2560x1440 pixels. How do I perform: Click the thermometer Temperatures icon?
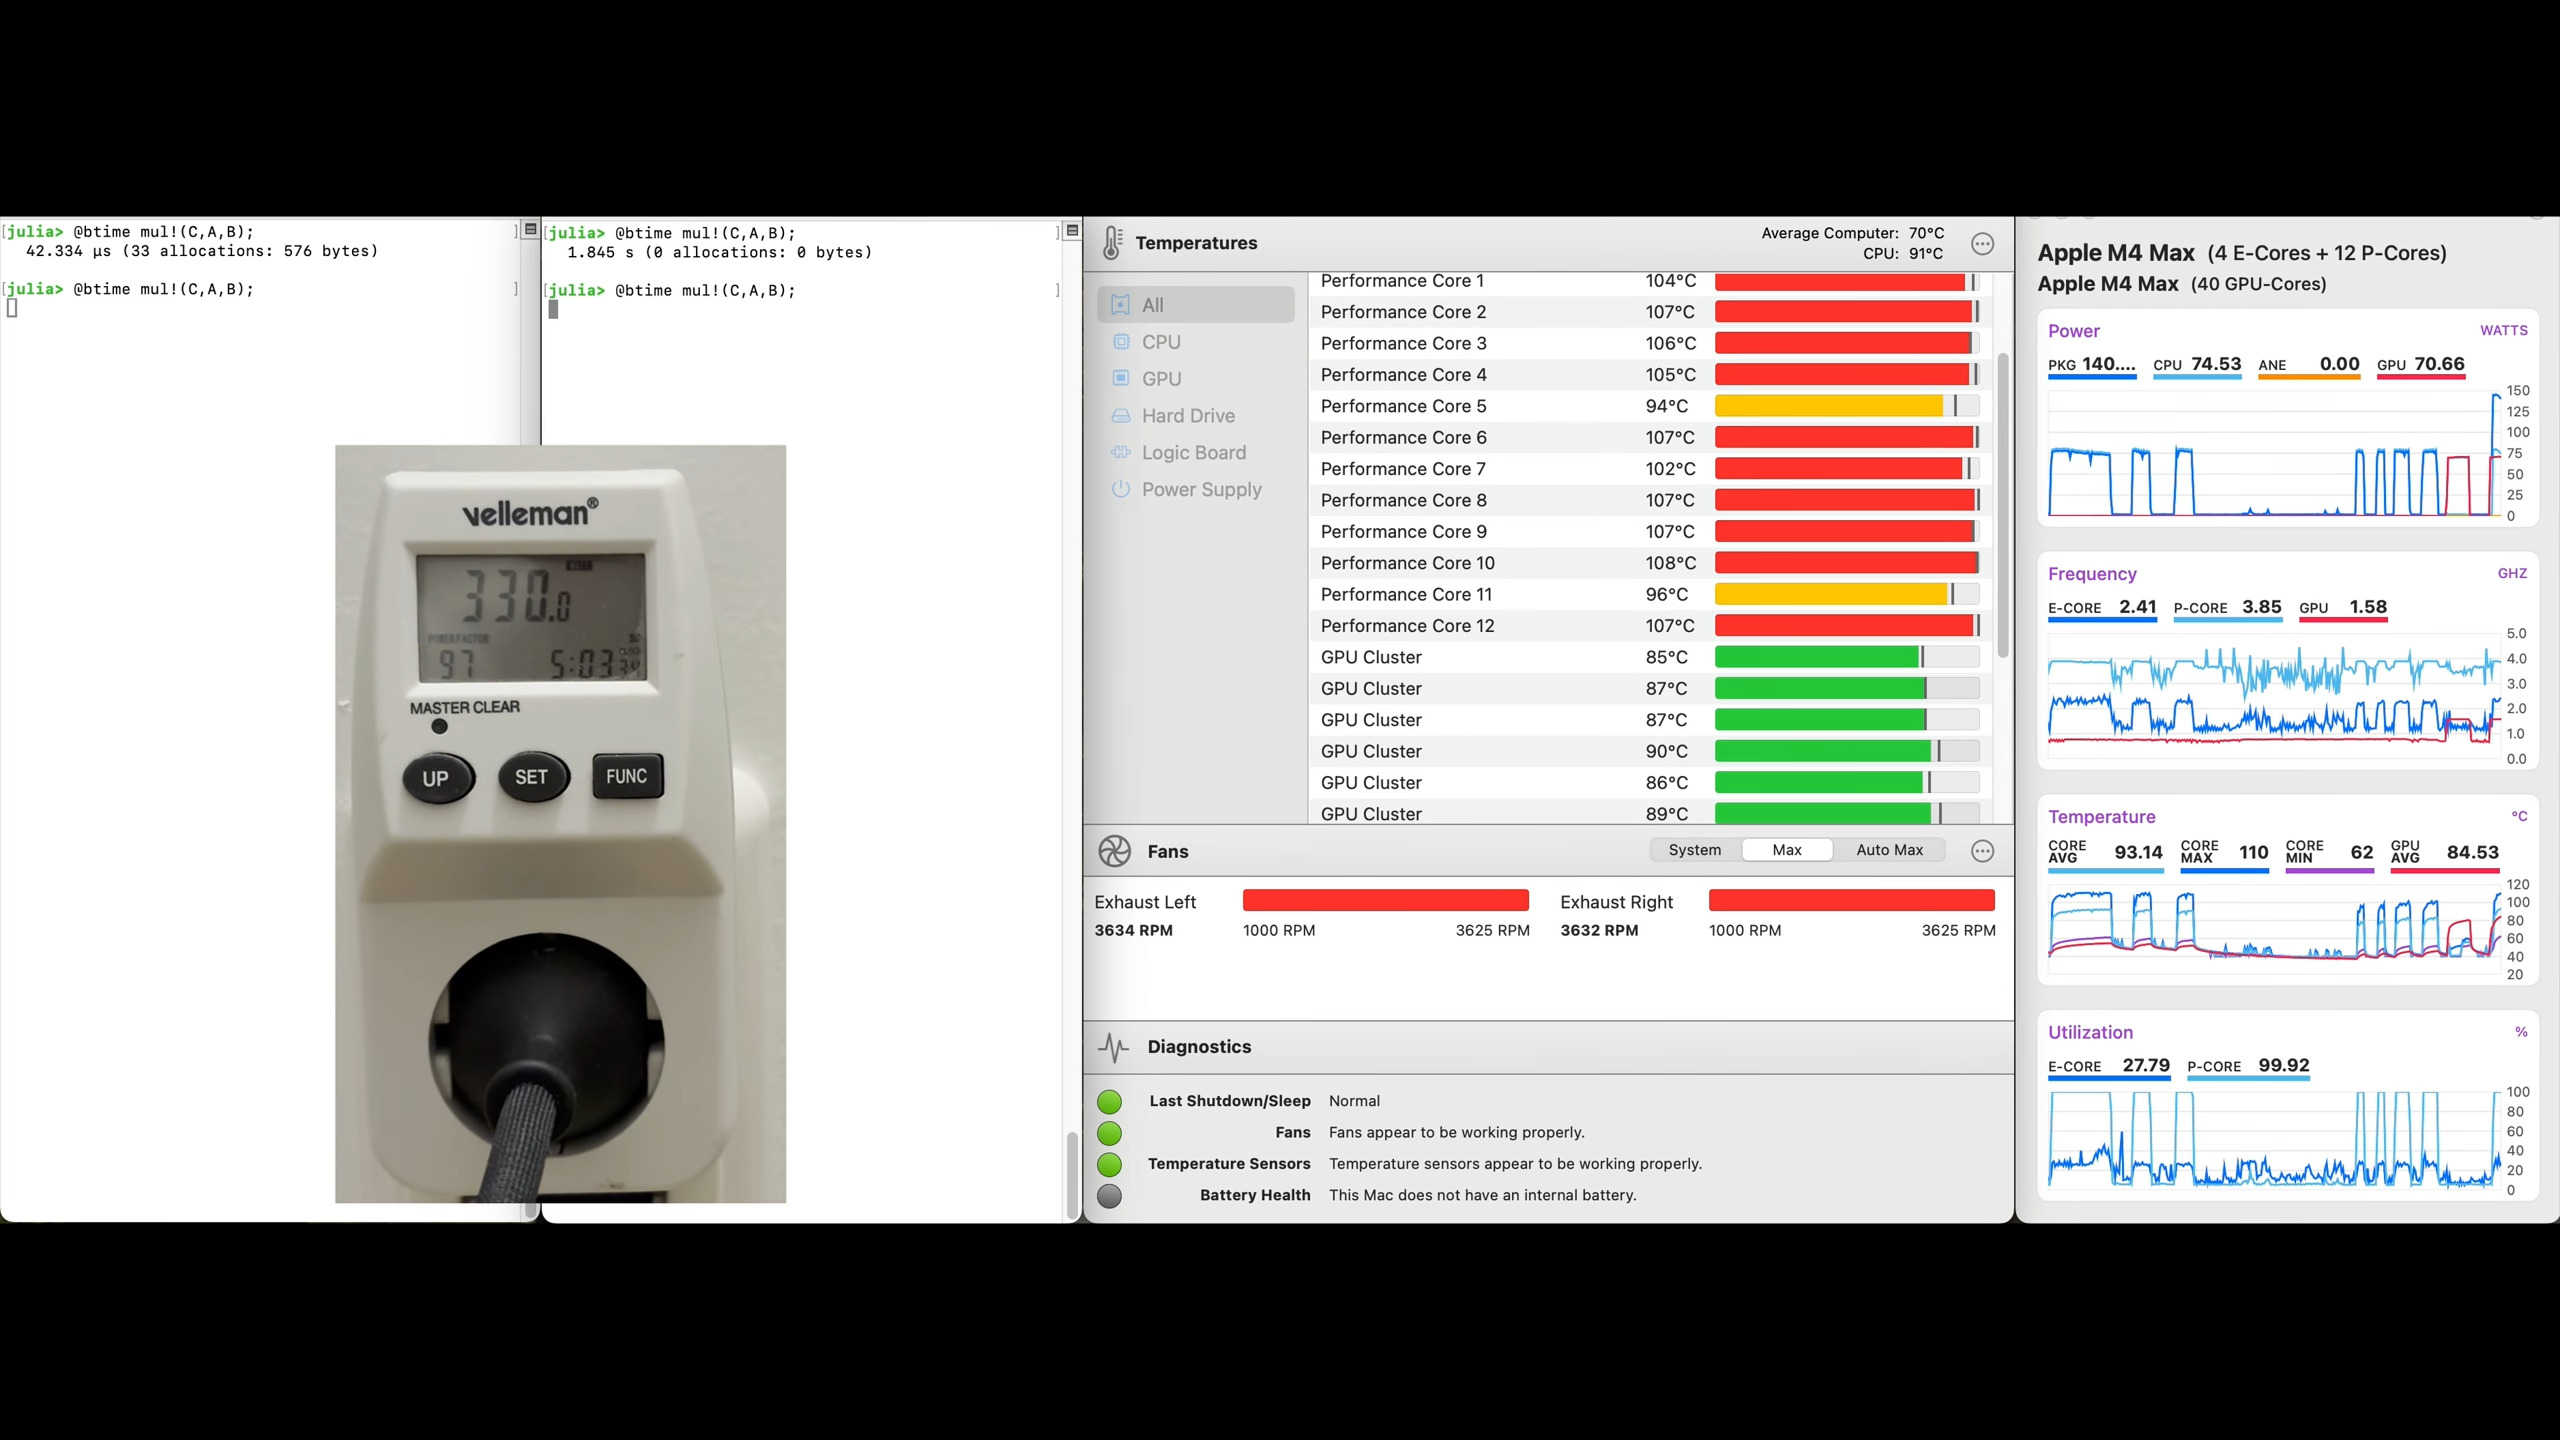[x=1111, y=243]
